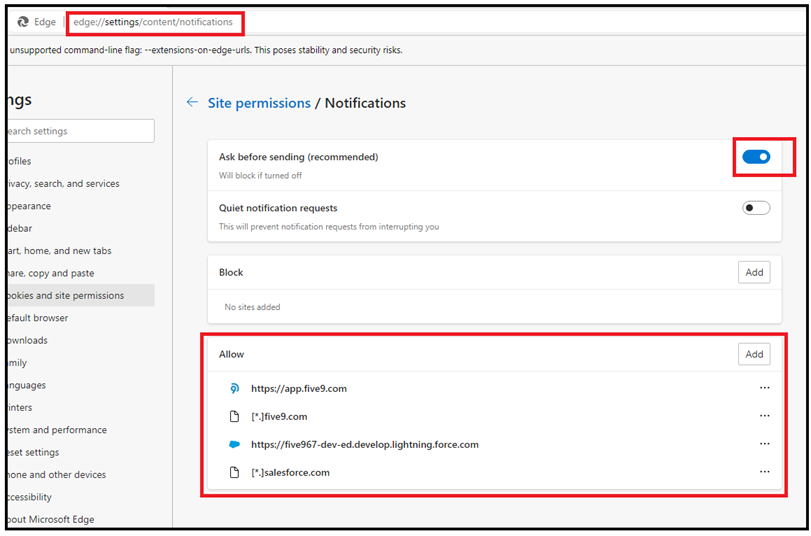Select Cookies and site permissions section
The width and height of the screenshot is (811, 536).
[81, 295]
